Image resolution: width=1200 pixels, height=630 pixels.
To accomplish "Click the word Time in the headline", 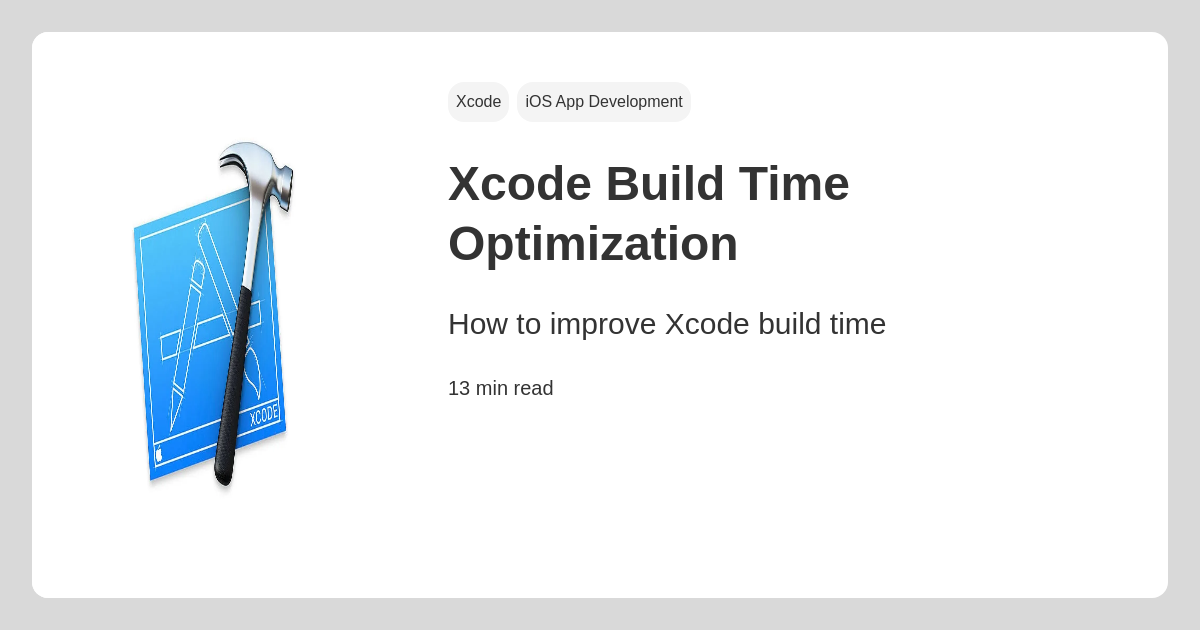I will (794, 184).
